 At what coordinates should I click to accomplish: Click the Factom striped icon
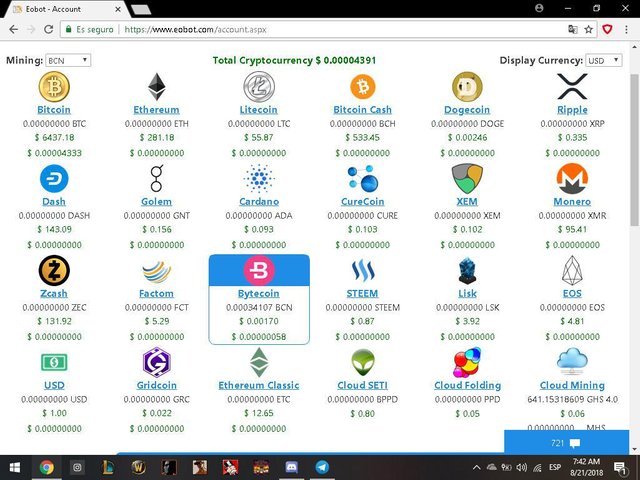pyautogui.click(x=157, y=272)
